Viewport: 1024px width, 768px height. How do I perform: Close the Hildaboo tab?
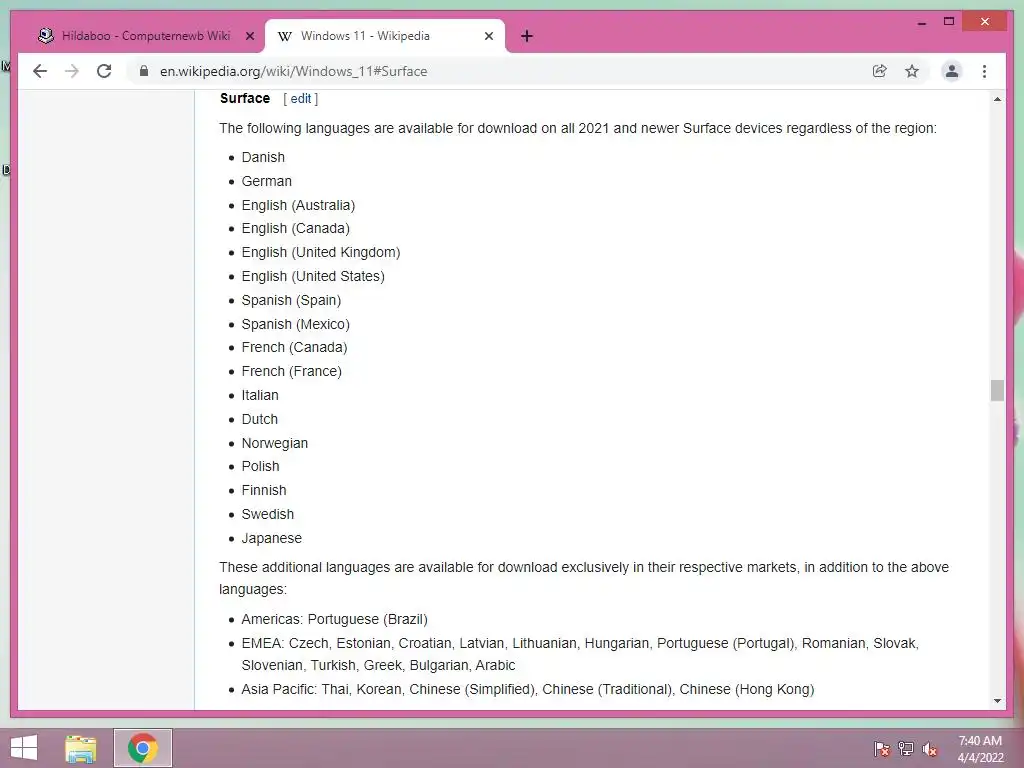click(249, 36)
